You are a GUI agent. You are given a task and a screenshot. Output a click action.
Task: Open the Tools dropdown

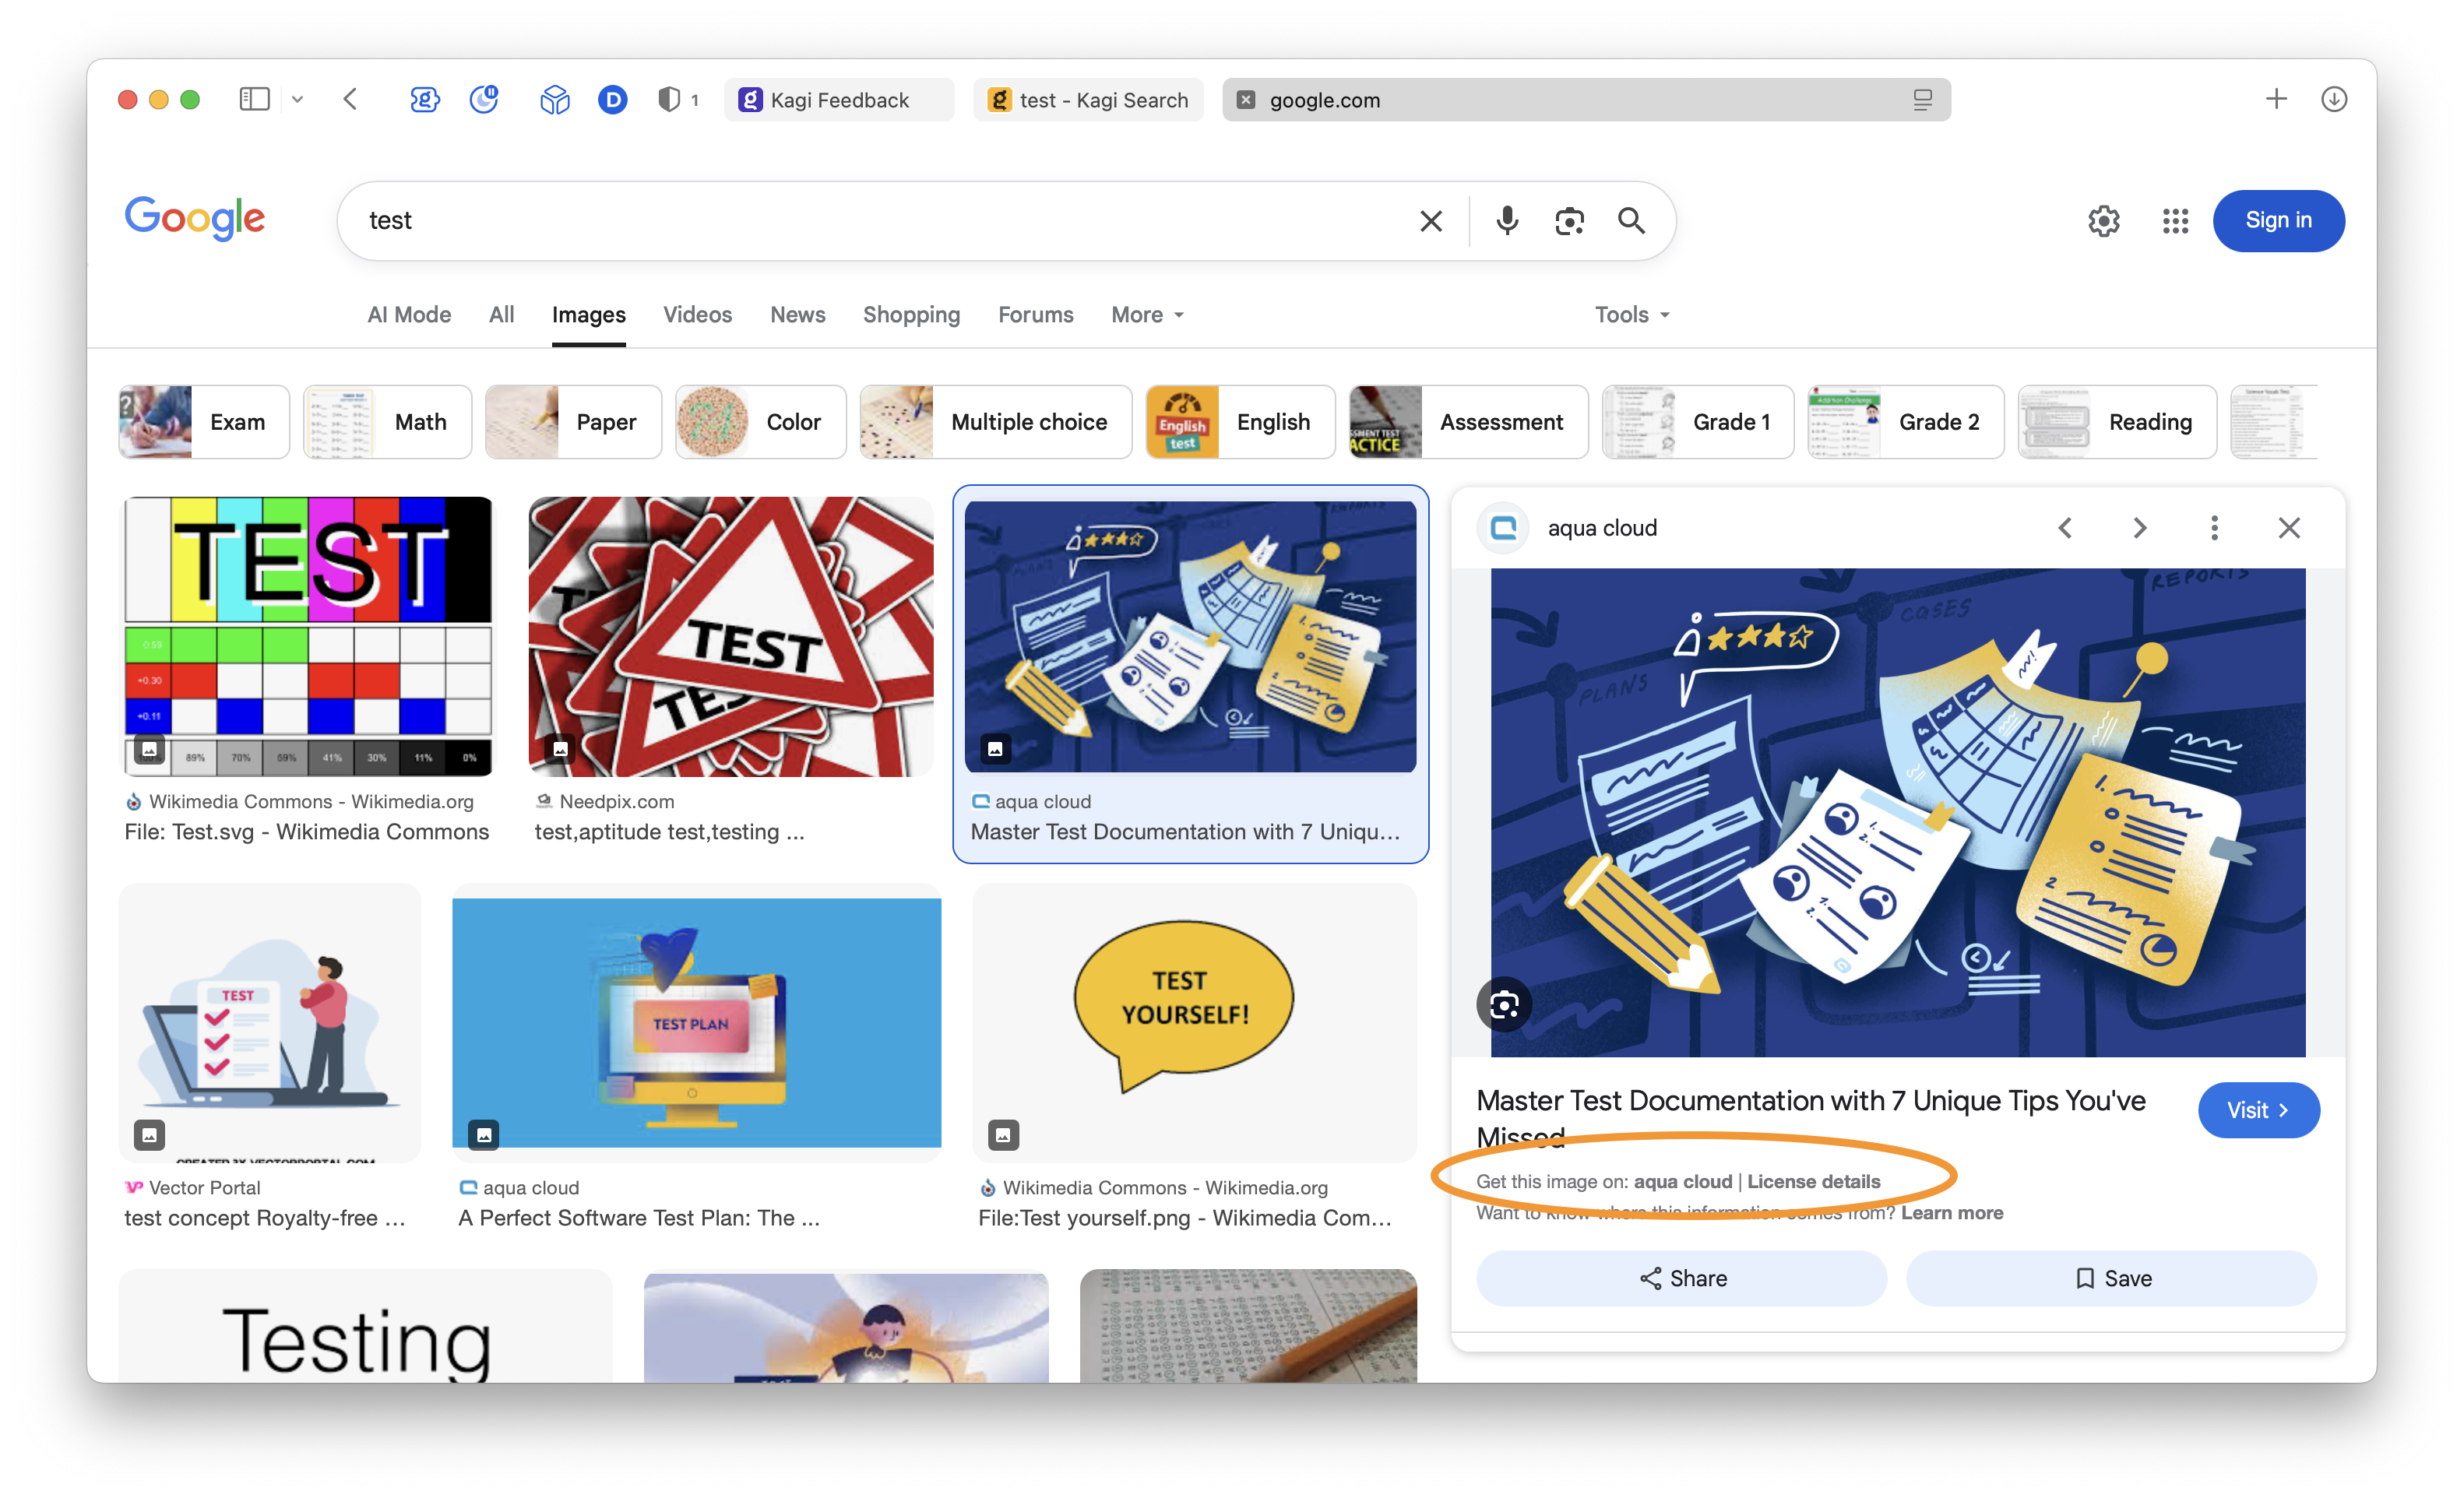point(1631,314)
